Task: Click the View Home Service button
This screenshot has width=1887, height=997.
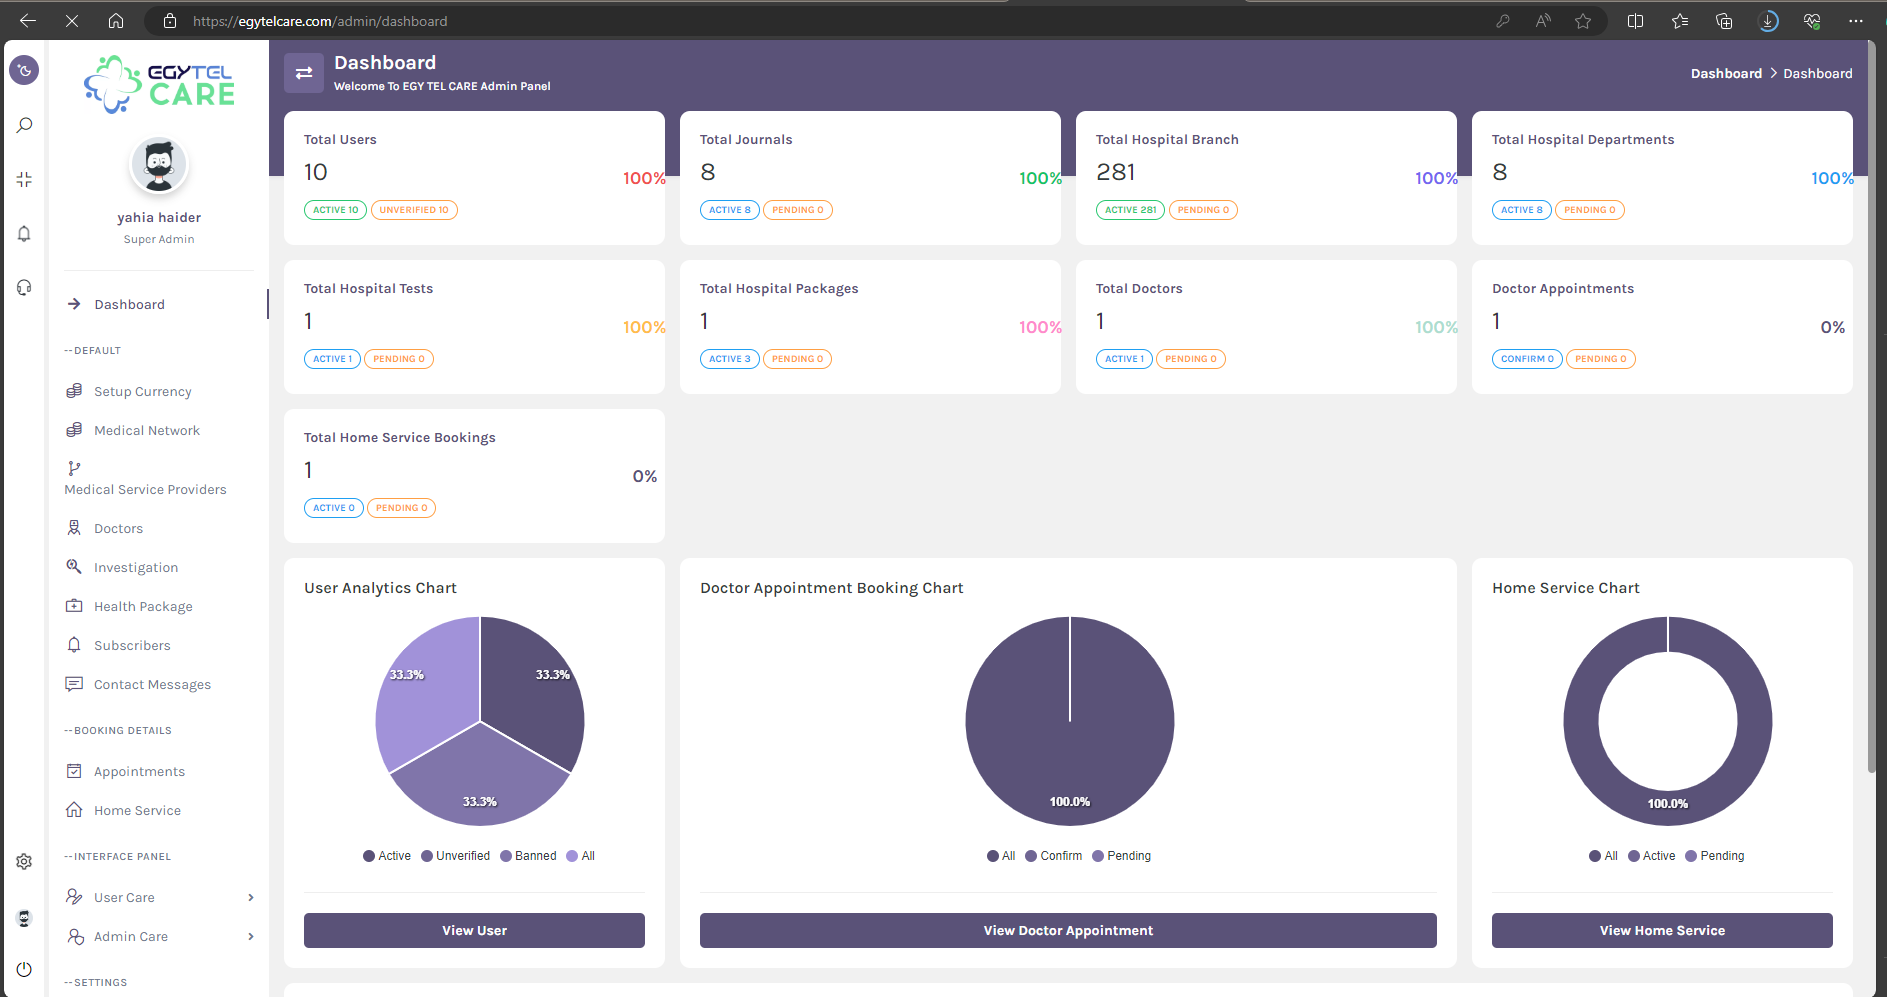Action: click(x=1662, y=930)
